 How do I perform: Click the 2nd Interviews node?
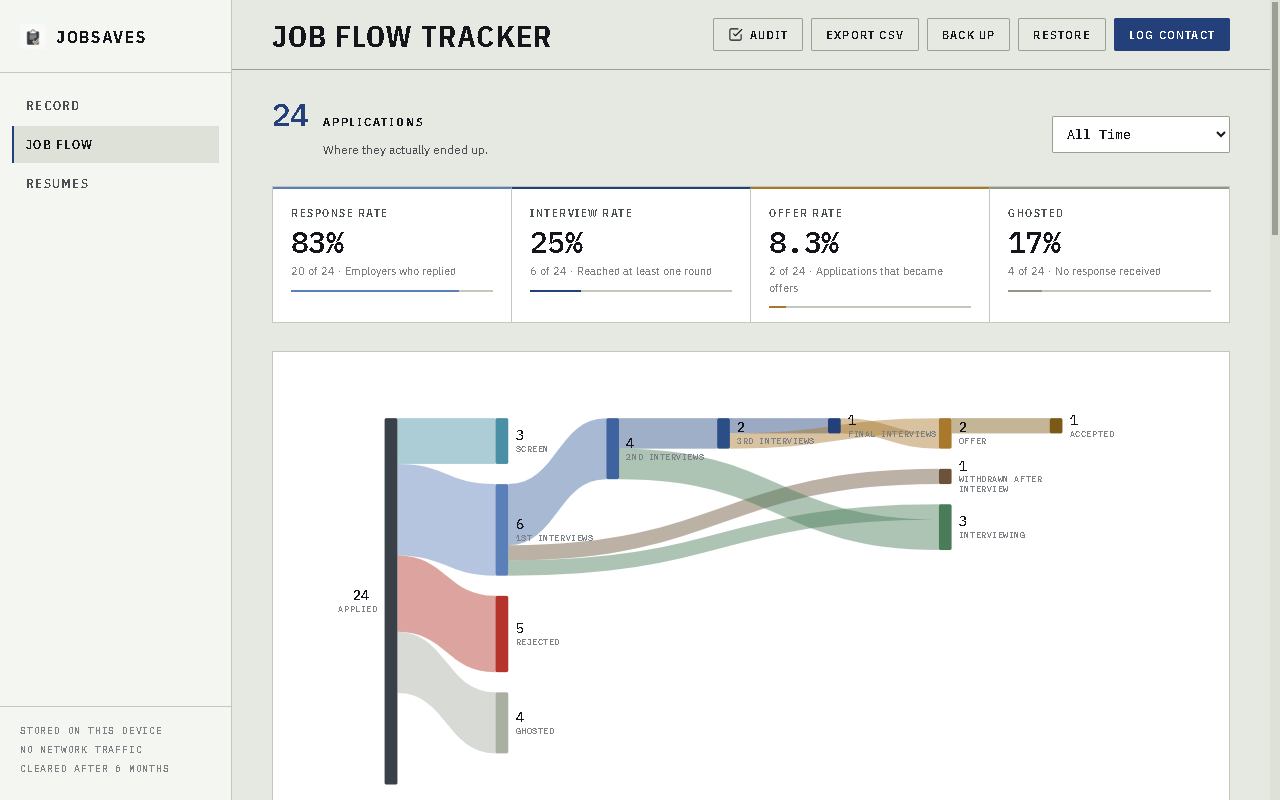(x=613, y=448)
